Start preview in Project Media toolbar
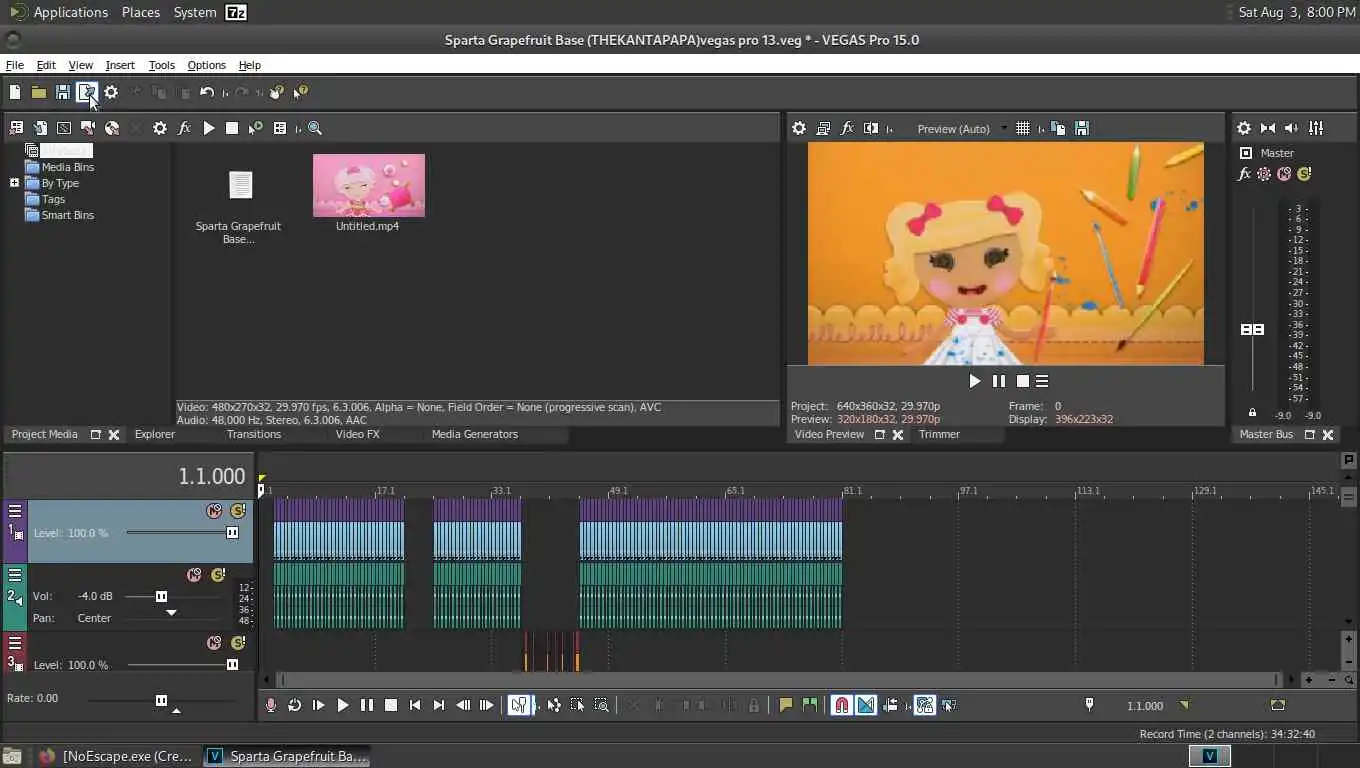1360x768 pixels. tap(208, 128)
